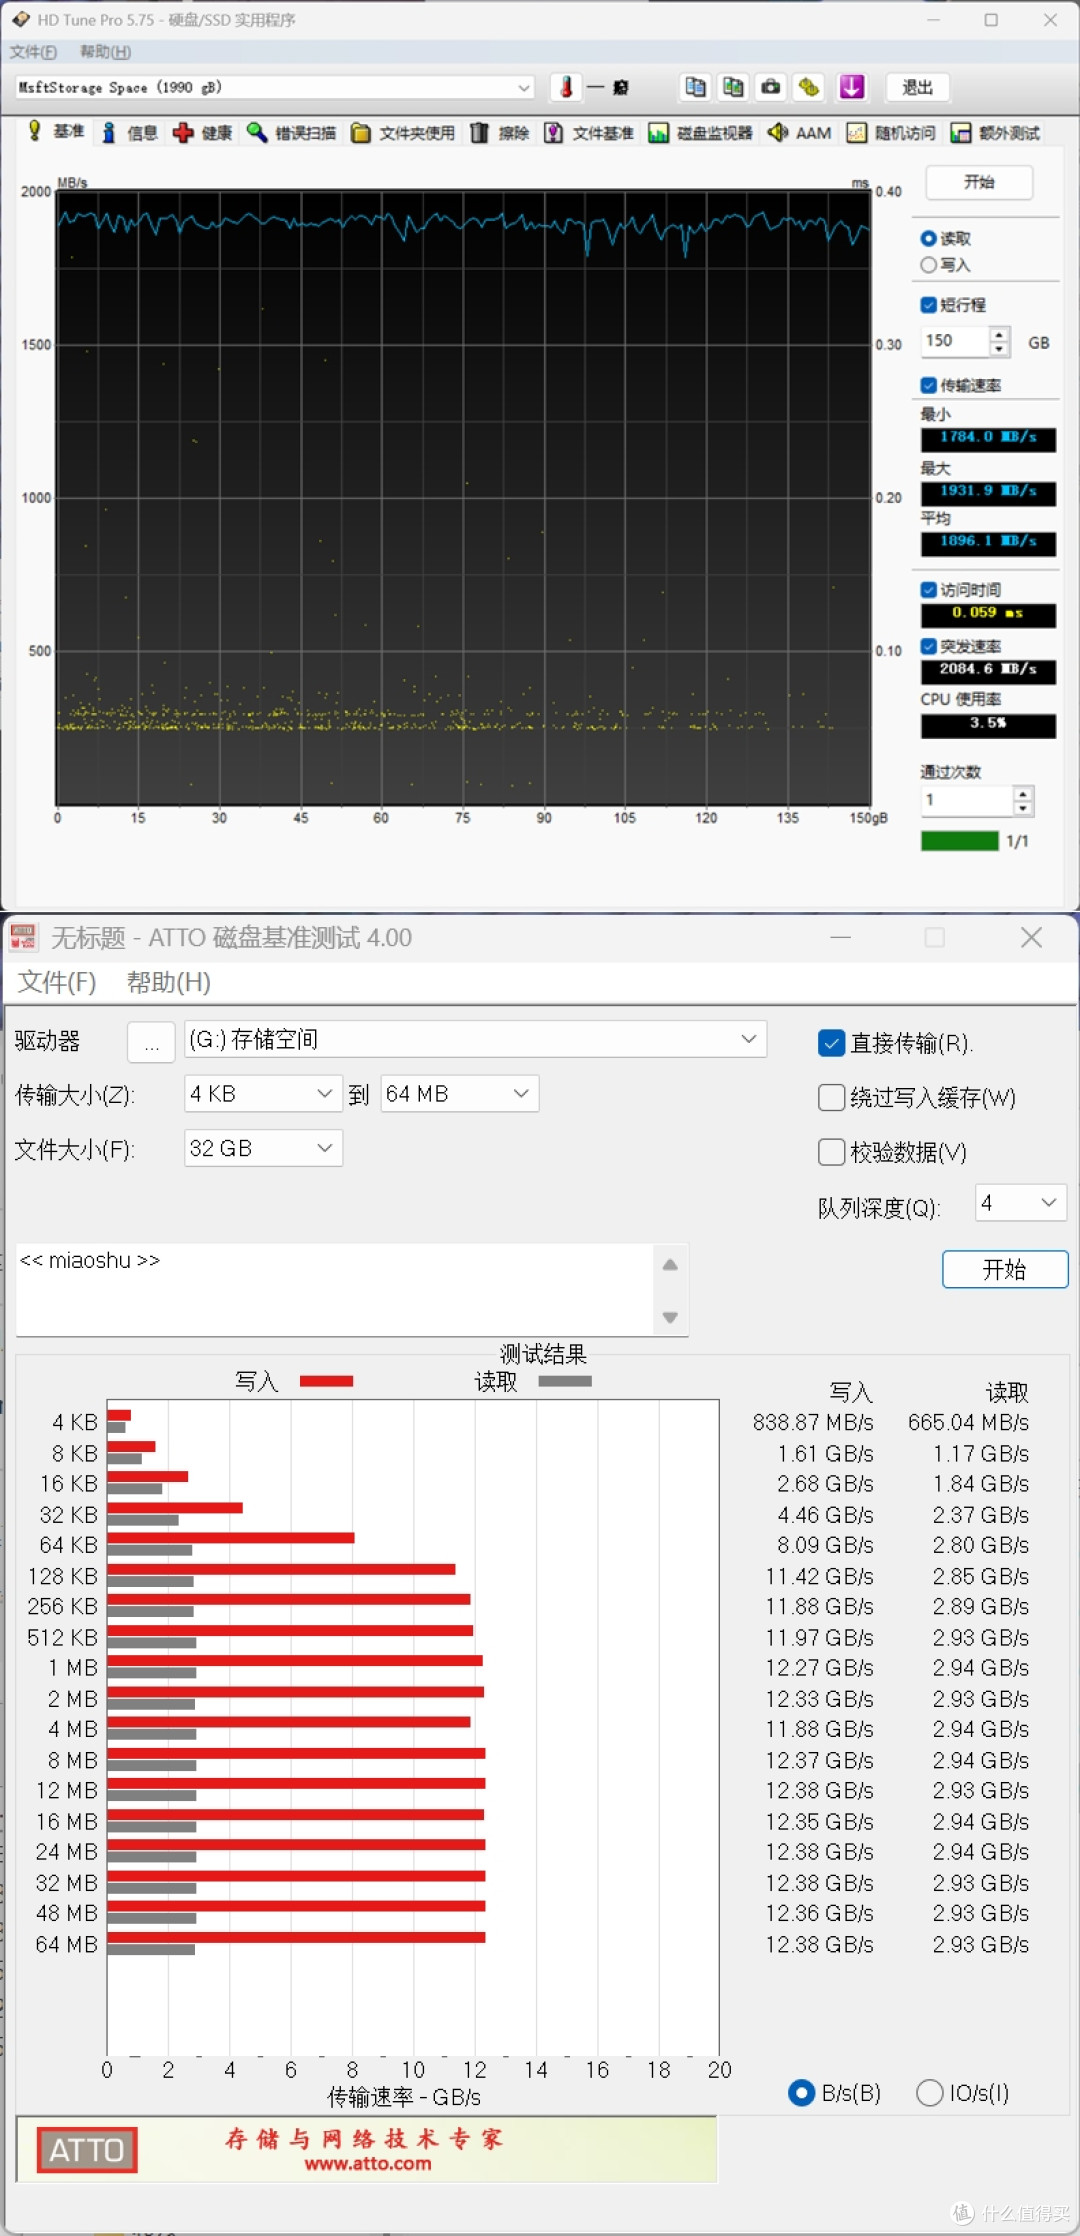Select the B/s(B) radio button
Viewport: 1080px width, 2236px height.
(802, 2092)
